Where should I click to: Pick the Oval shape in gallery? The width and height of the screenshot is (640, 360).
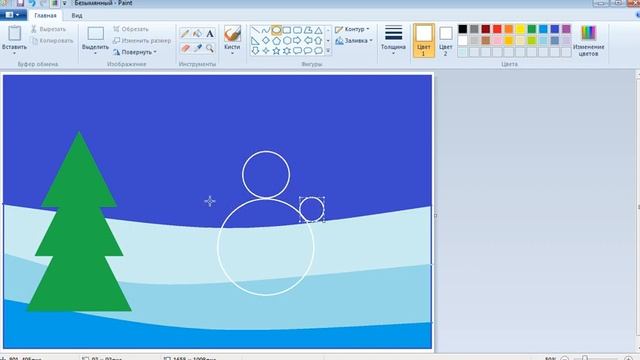point(276,30)
